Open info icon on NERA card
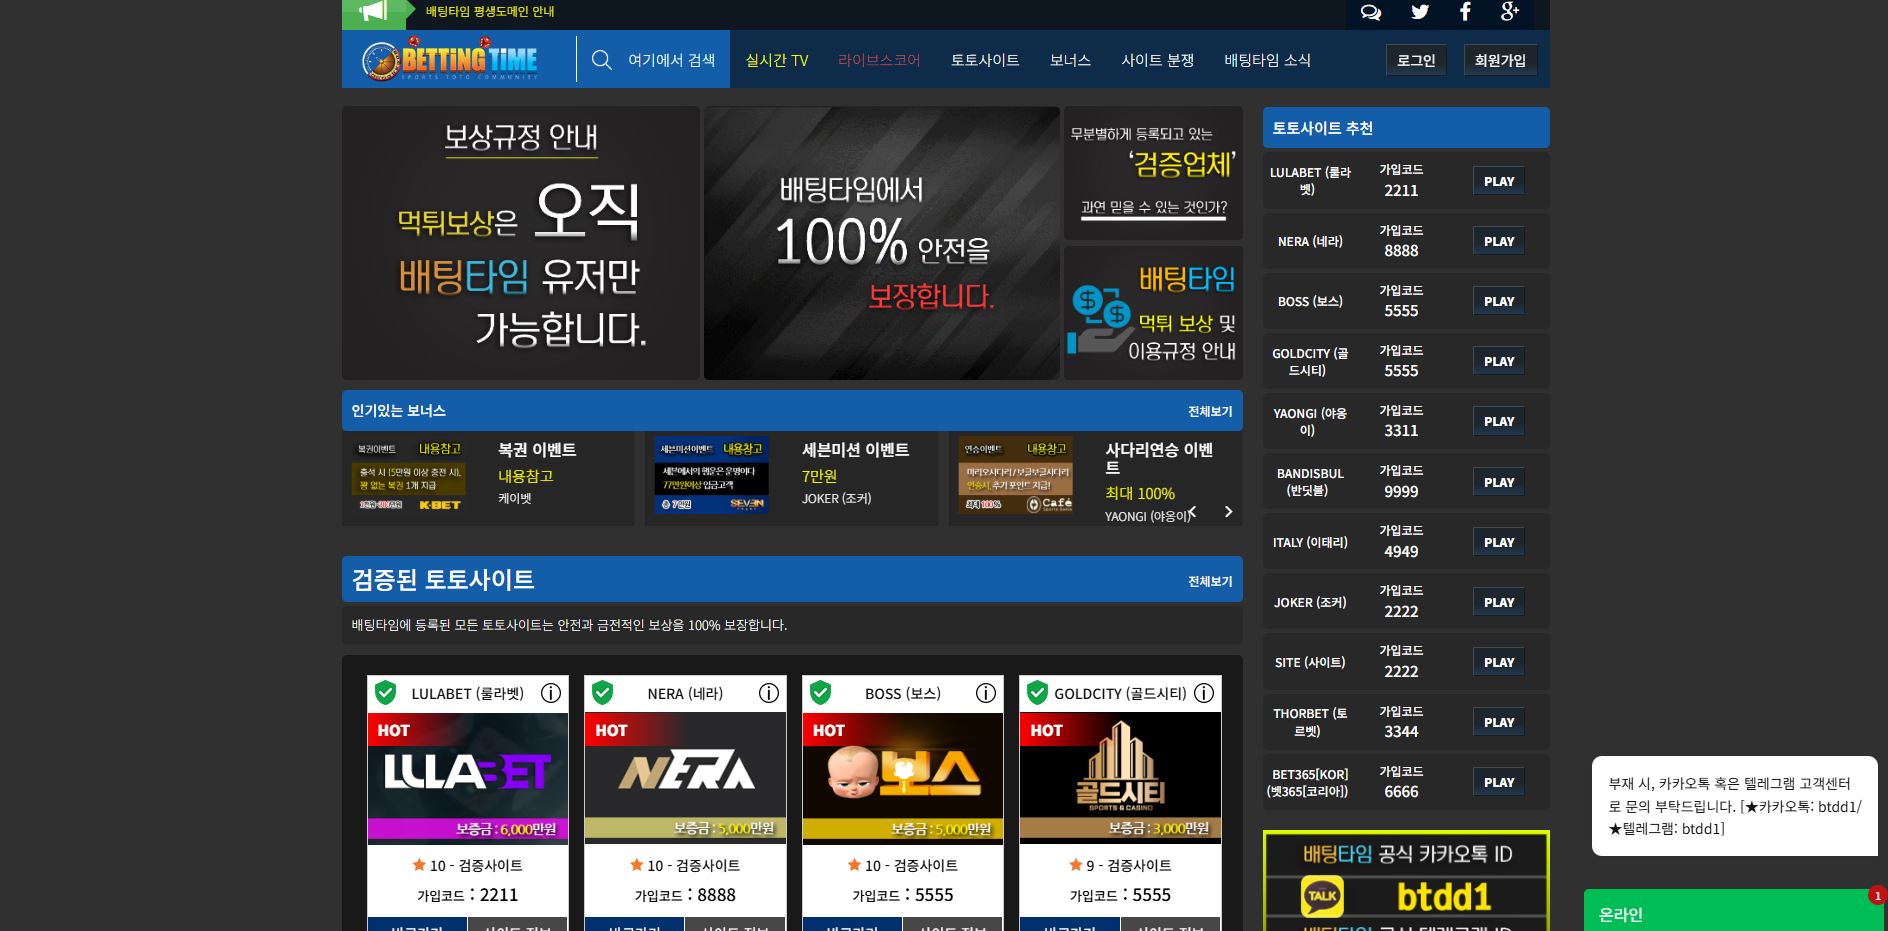 click(x=768, y=693)
